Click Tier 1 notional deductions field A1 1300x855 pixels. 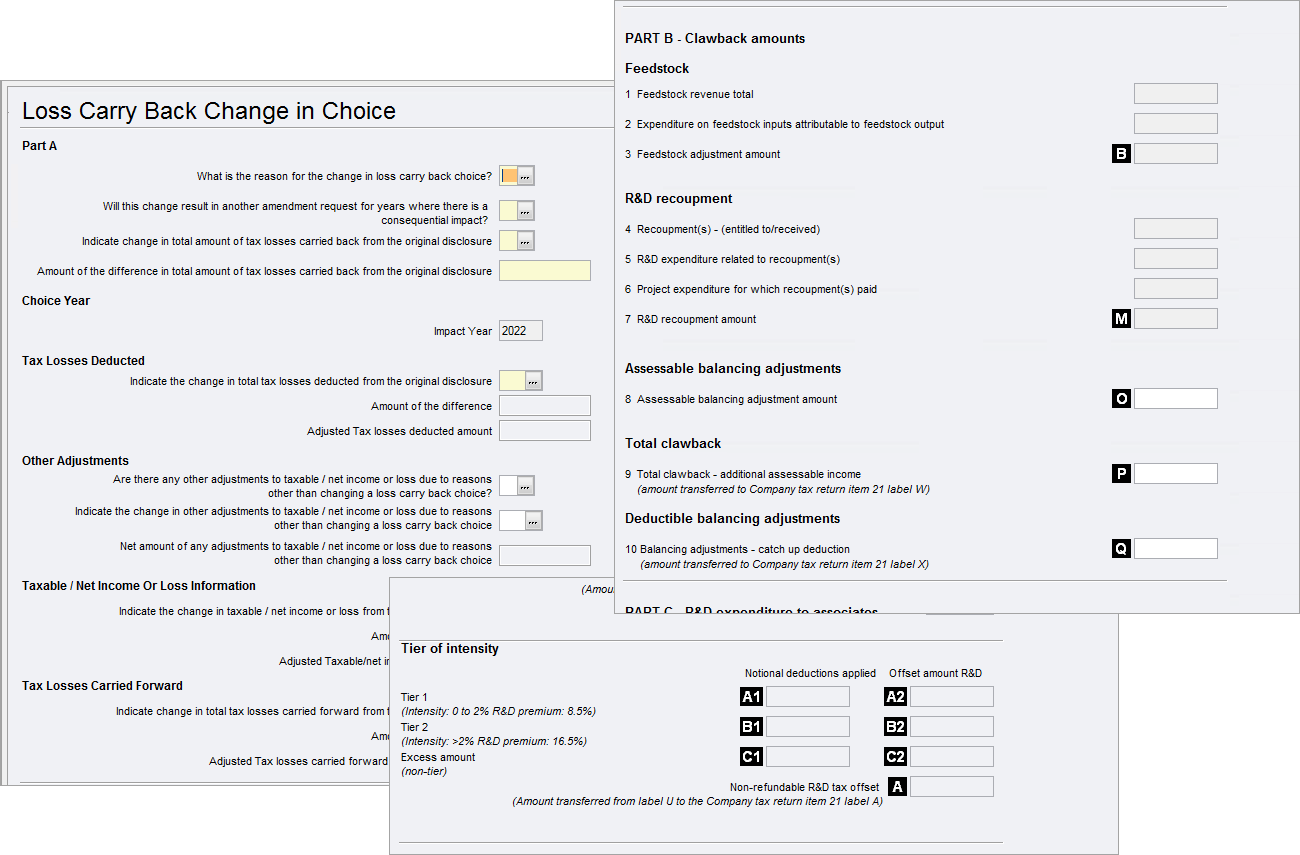click(x=808, y=697)
